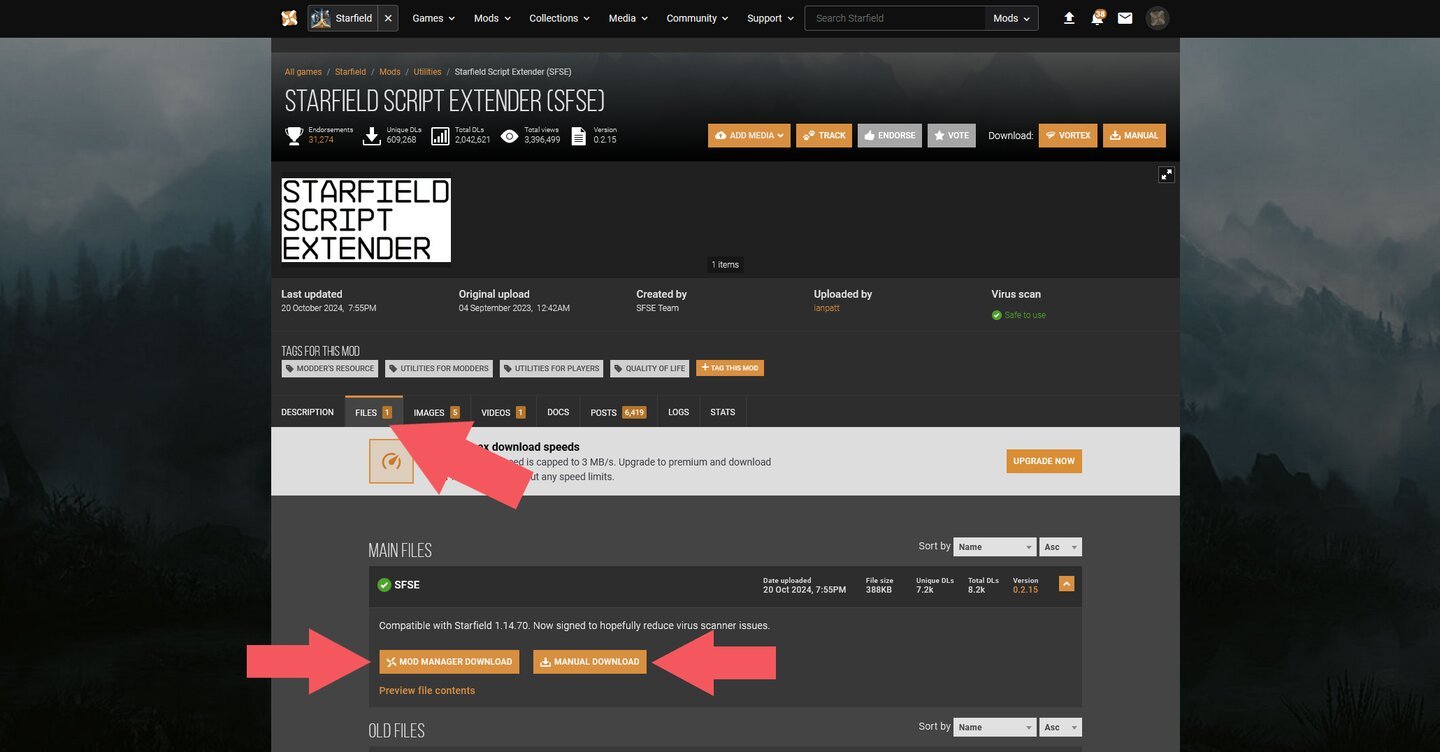Switch to the Logs tab
This screenshot has height=752, width=1440.
[x=679, y=412]
